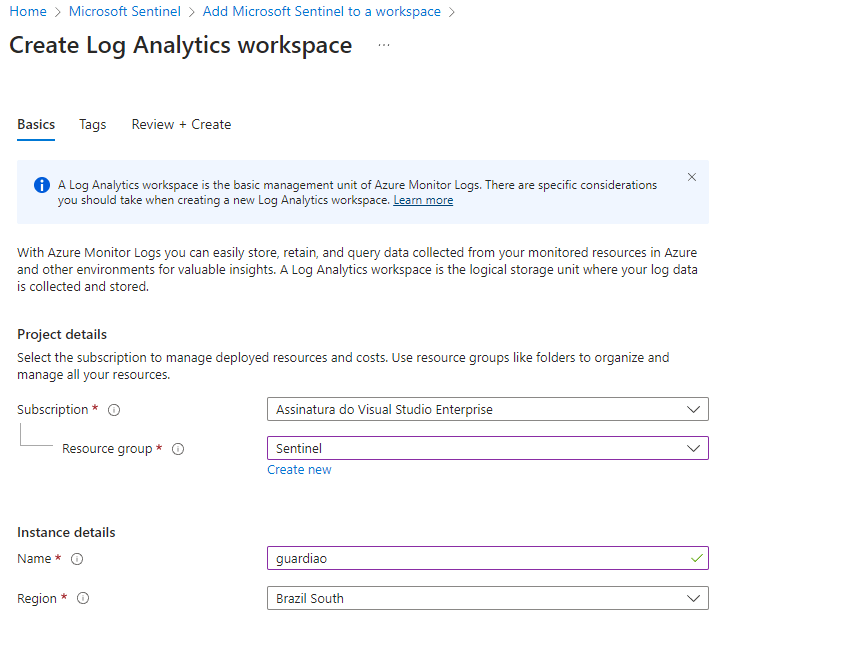The image size is (844, 654).
Task: Click the Learn more link
Action: [423, 201]
